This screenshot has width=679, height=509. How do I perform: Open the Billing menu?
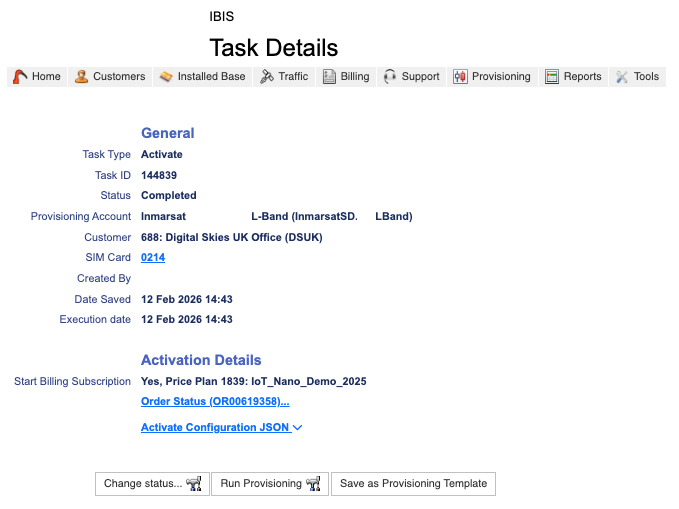[345, 77]
